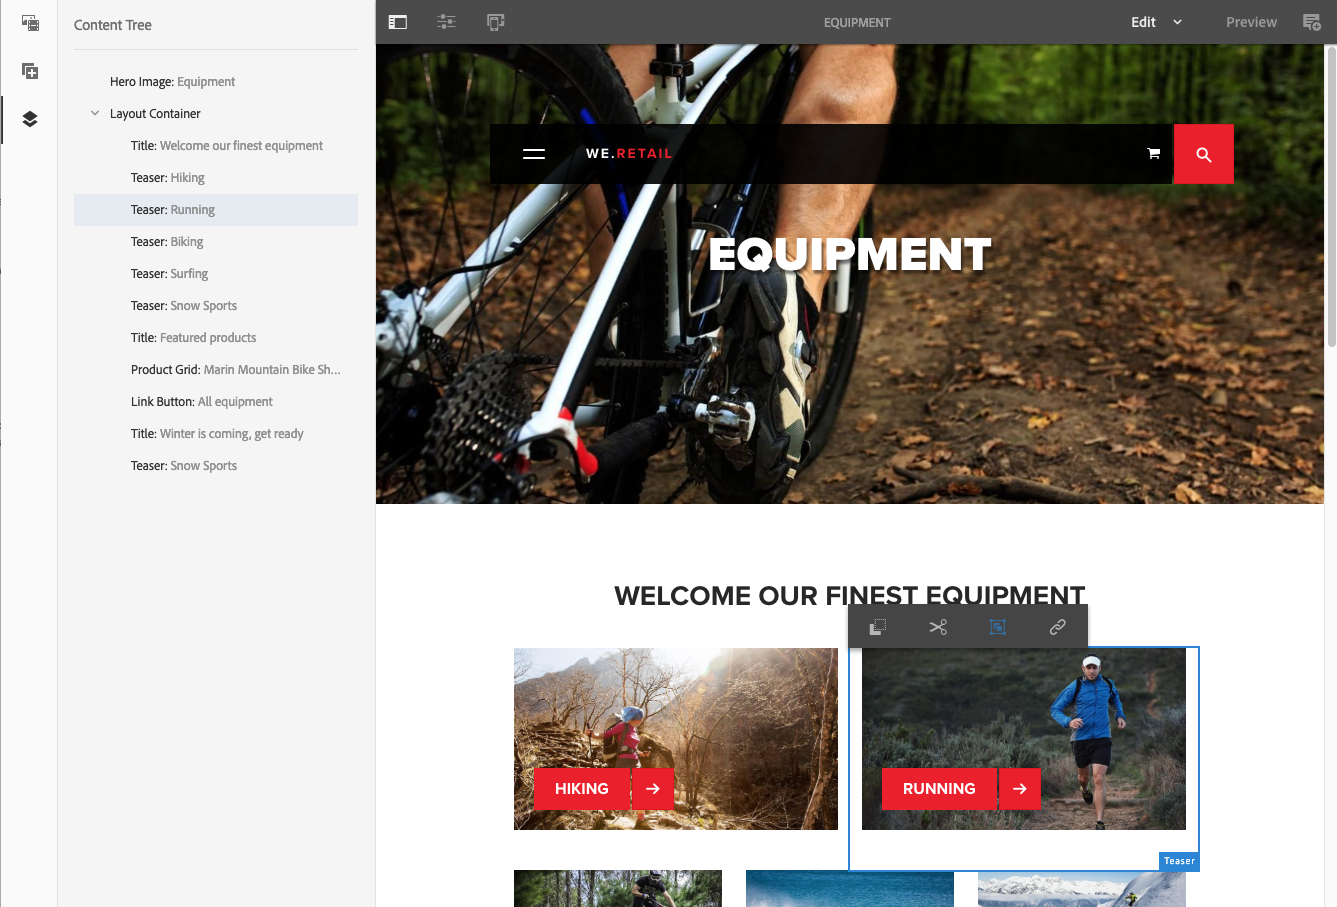Click the EQUIPMENT hero heading

(850, 254)
